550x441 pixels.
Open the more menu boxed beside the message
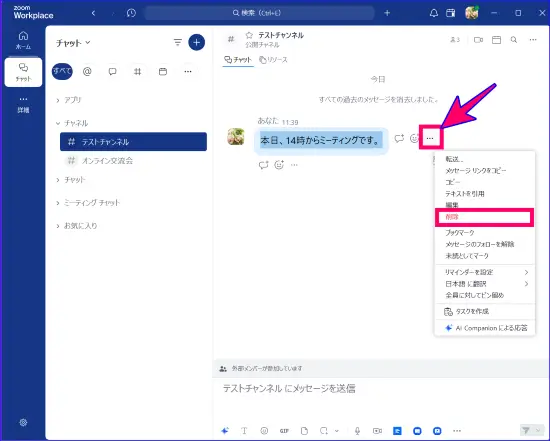(x=430, y=138)
